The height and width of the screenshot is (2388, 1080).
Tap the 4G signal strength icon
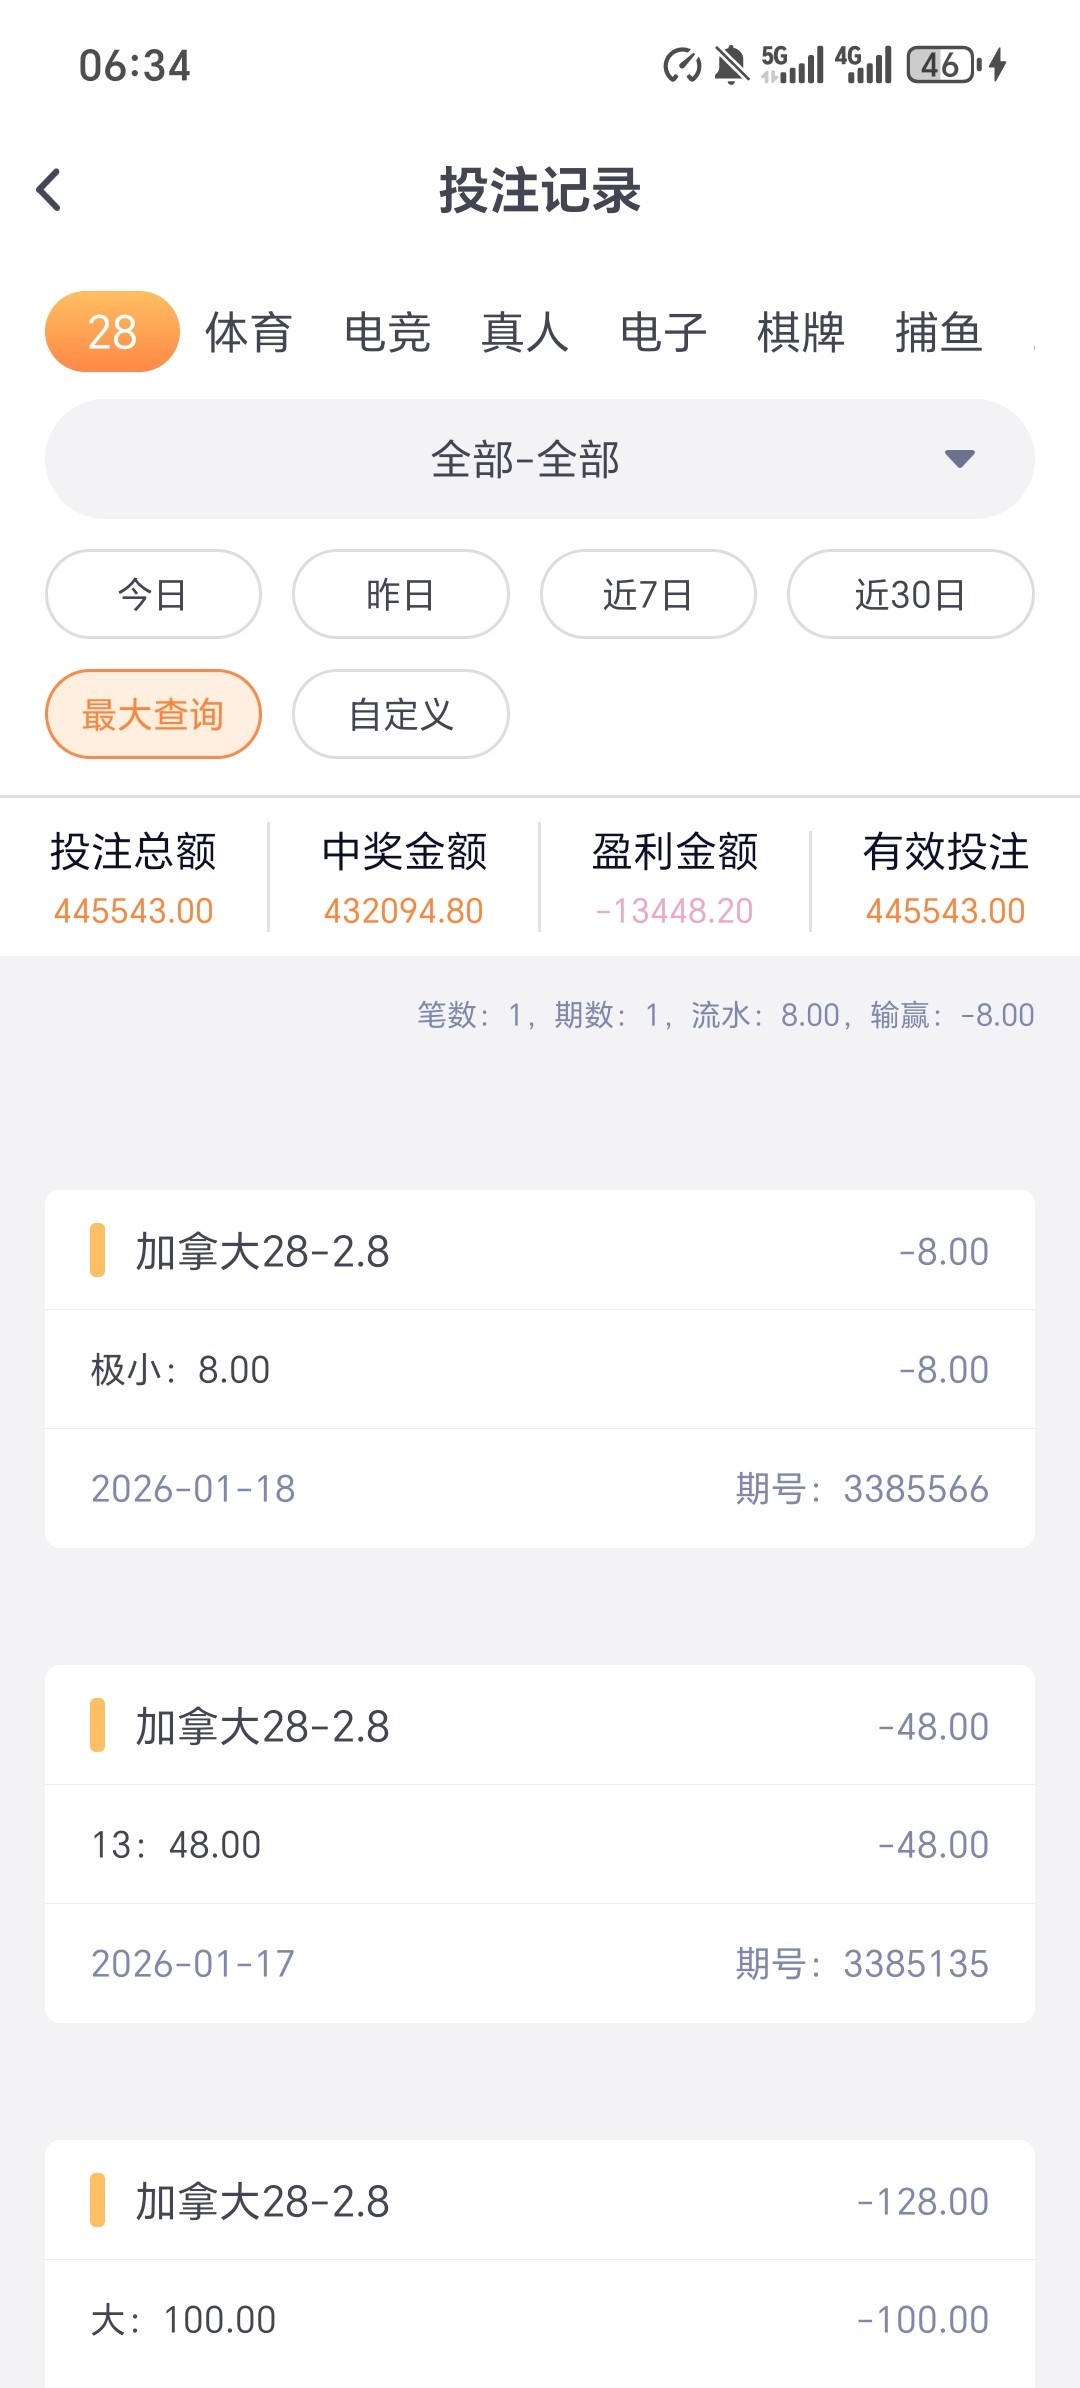click(864, 65)
